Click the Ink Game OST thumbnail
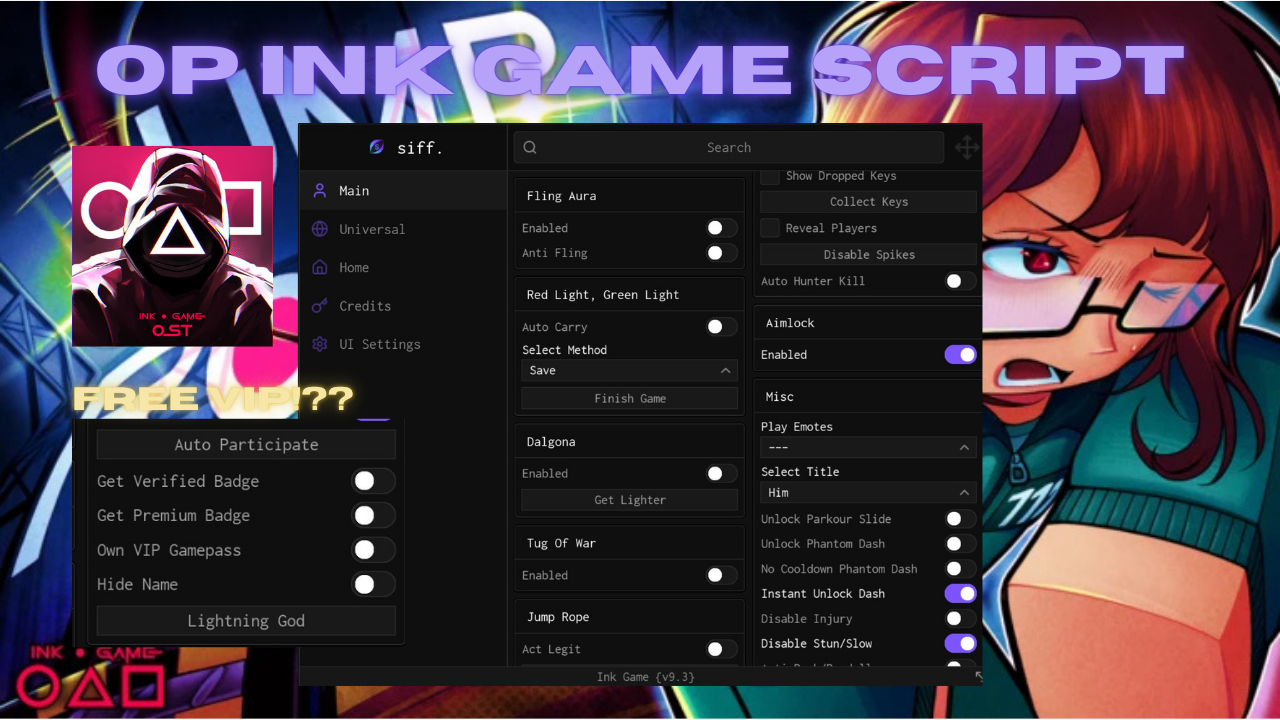The height and width of the screenshot is (720, 1280). 172,246
